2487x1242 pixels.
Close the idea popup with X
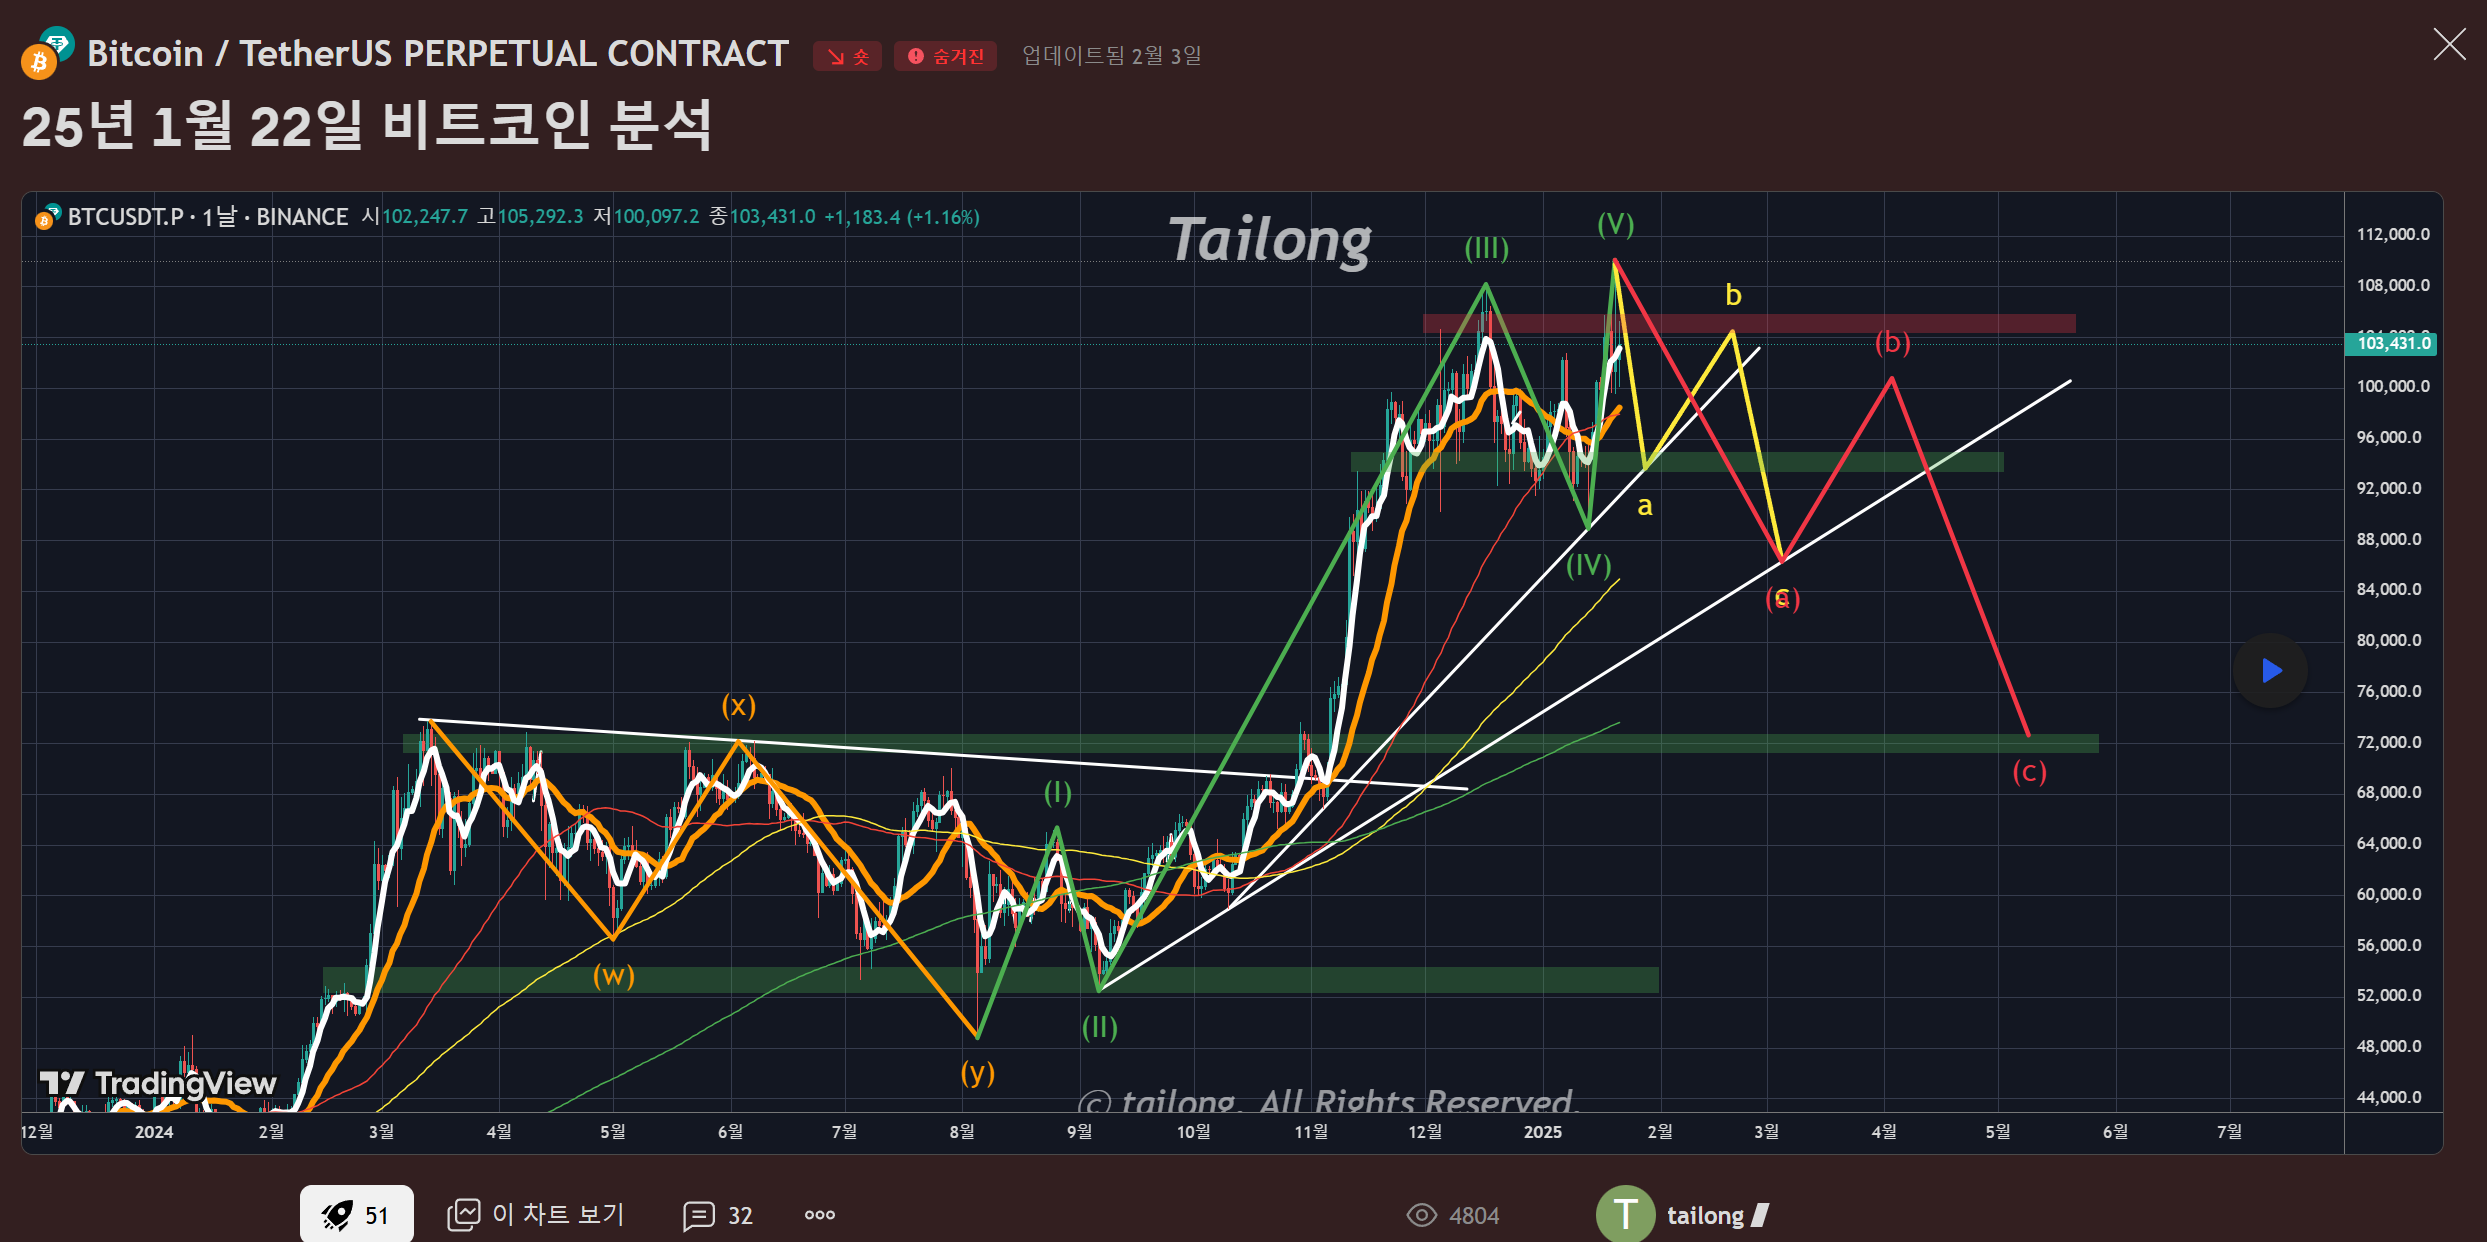(2449, 44)
